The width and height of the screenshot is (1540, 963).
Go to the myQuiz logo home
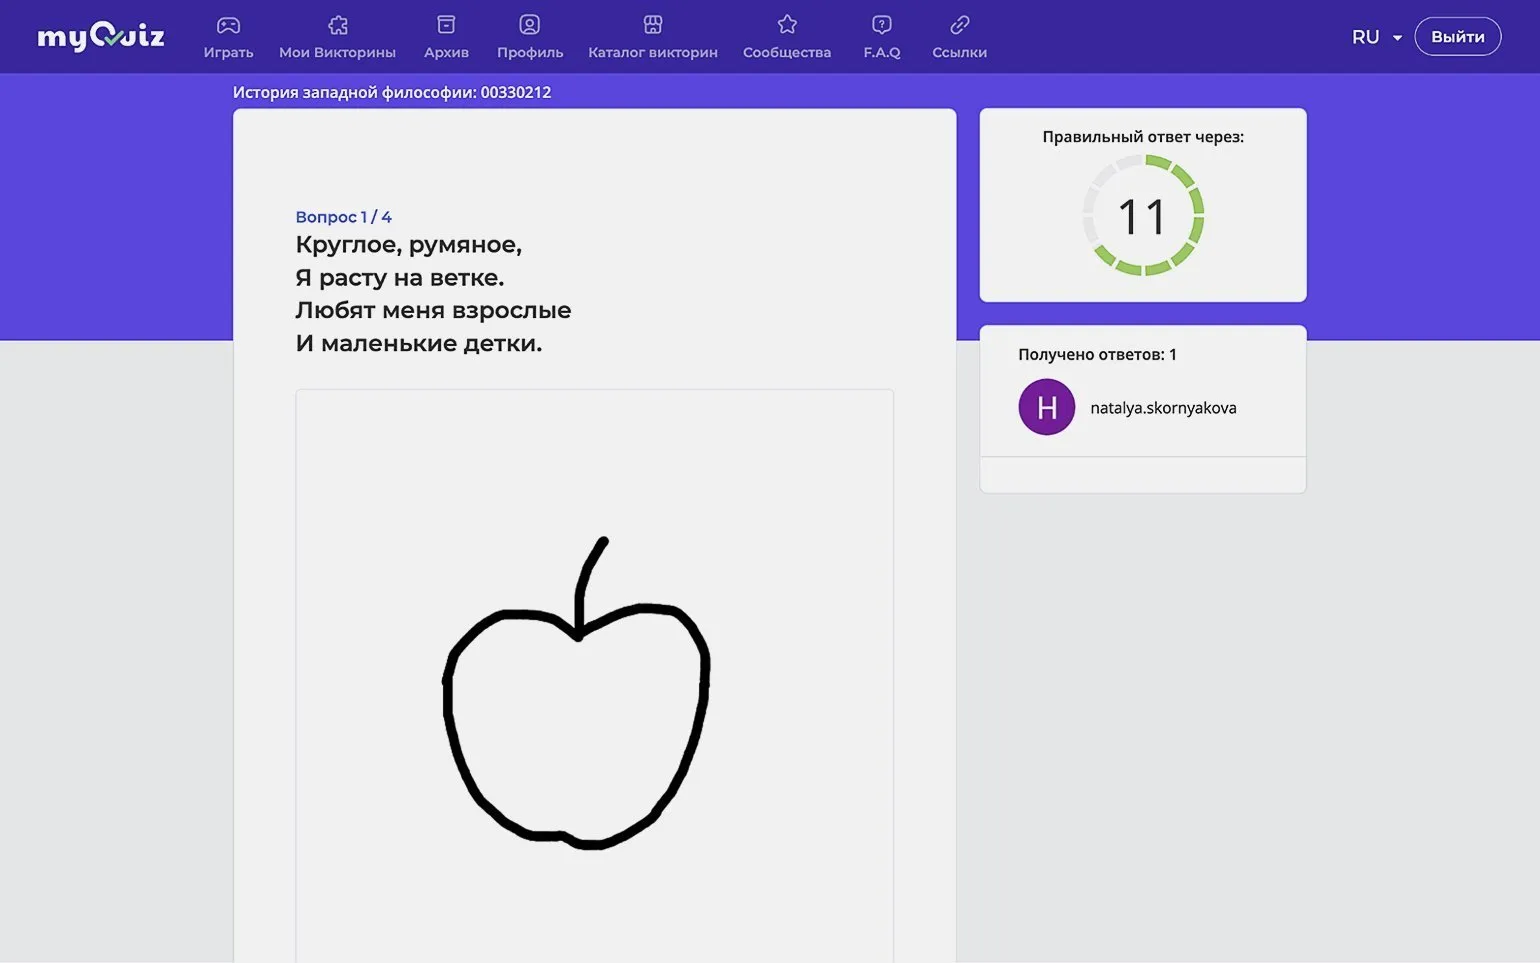[x=100, y=37]
